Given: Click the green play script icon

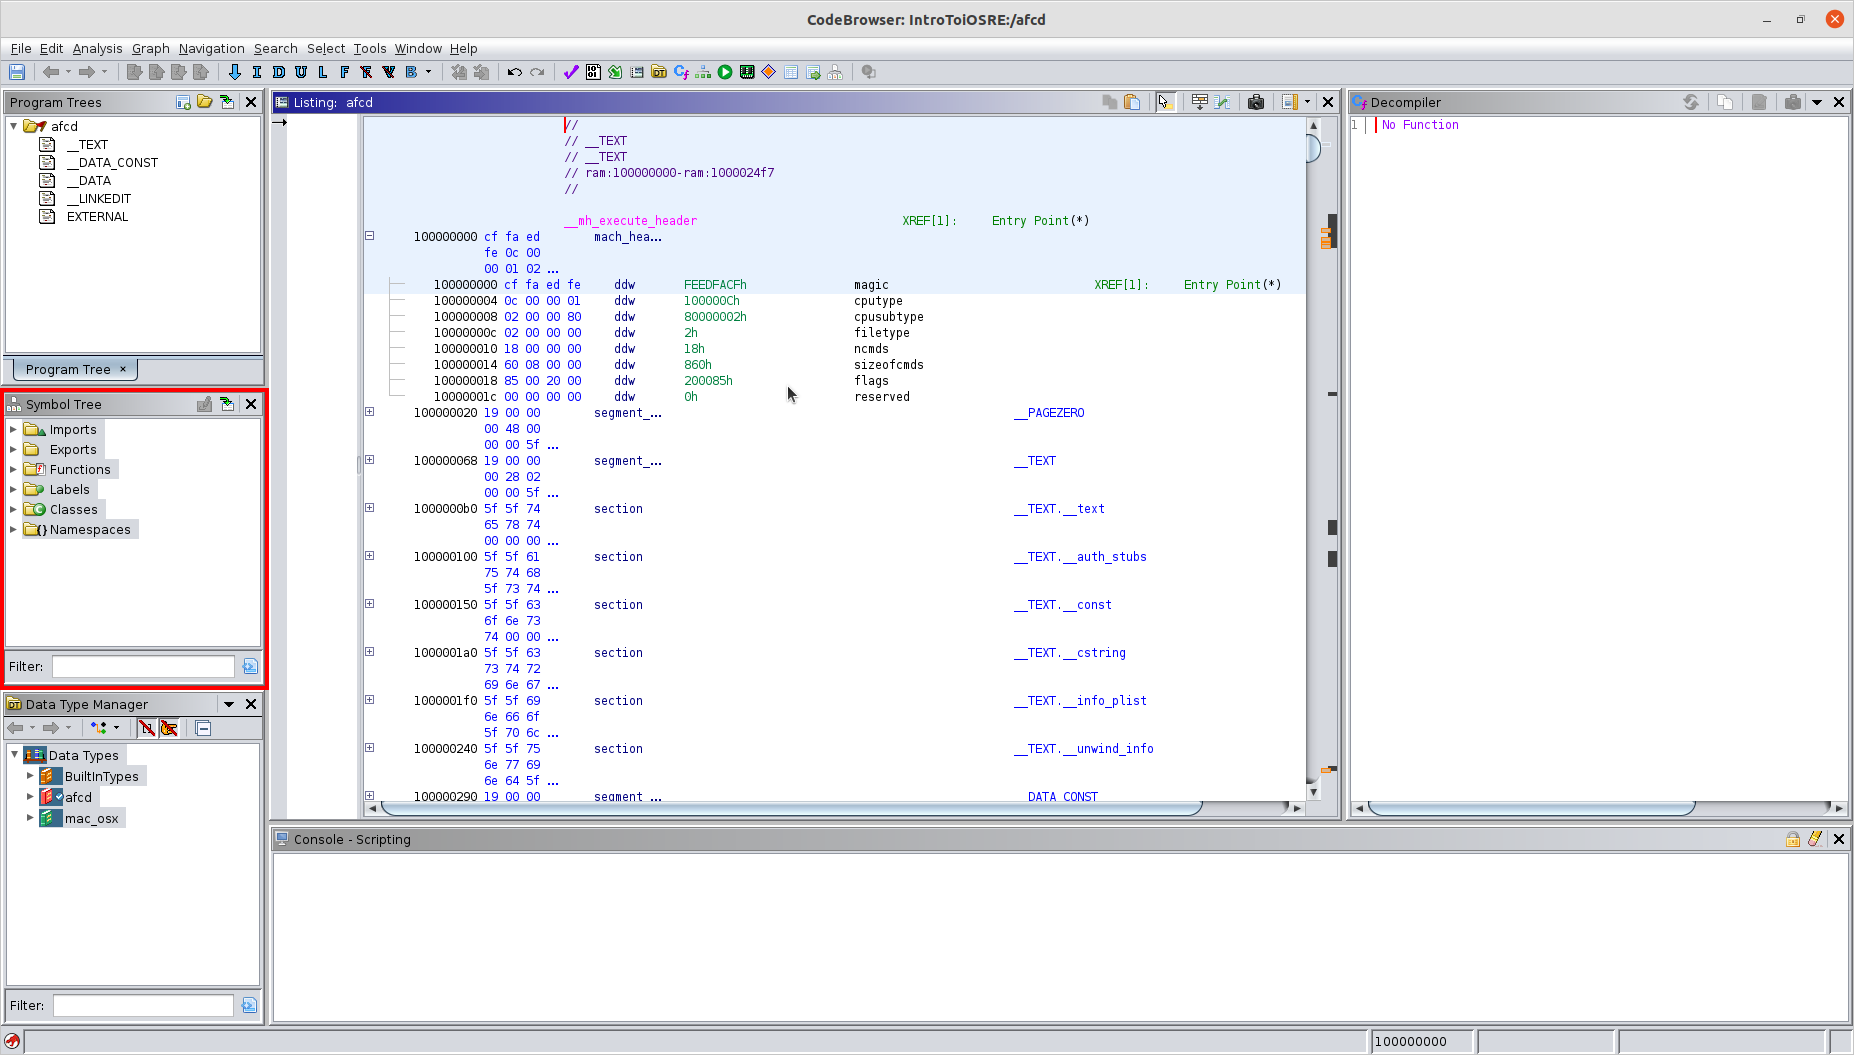Looking at the screenshot, I should (x=725, y=72).
